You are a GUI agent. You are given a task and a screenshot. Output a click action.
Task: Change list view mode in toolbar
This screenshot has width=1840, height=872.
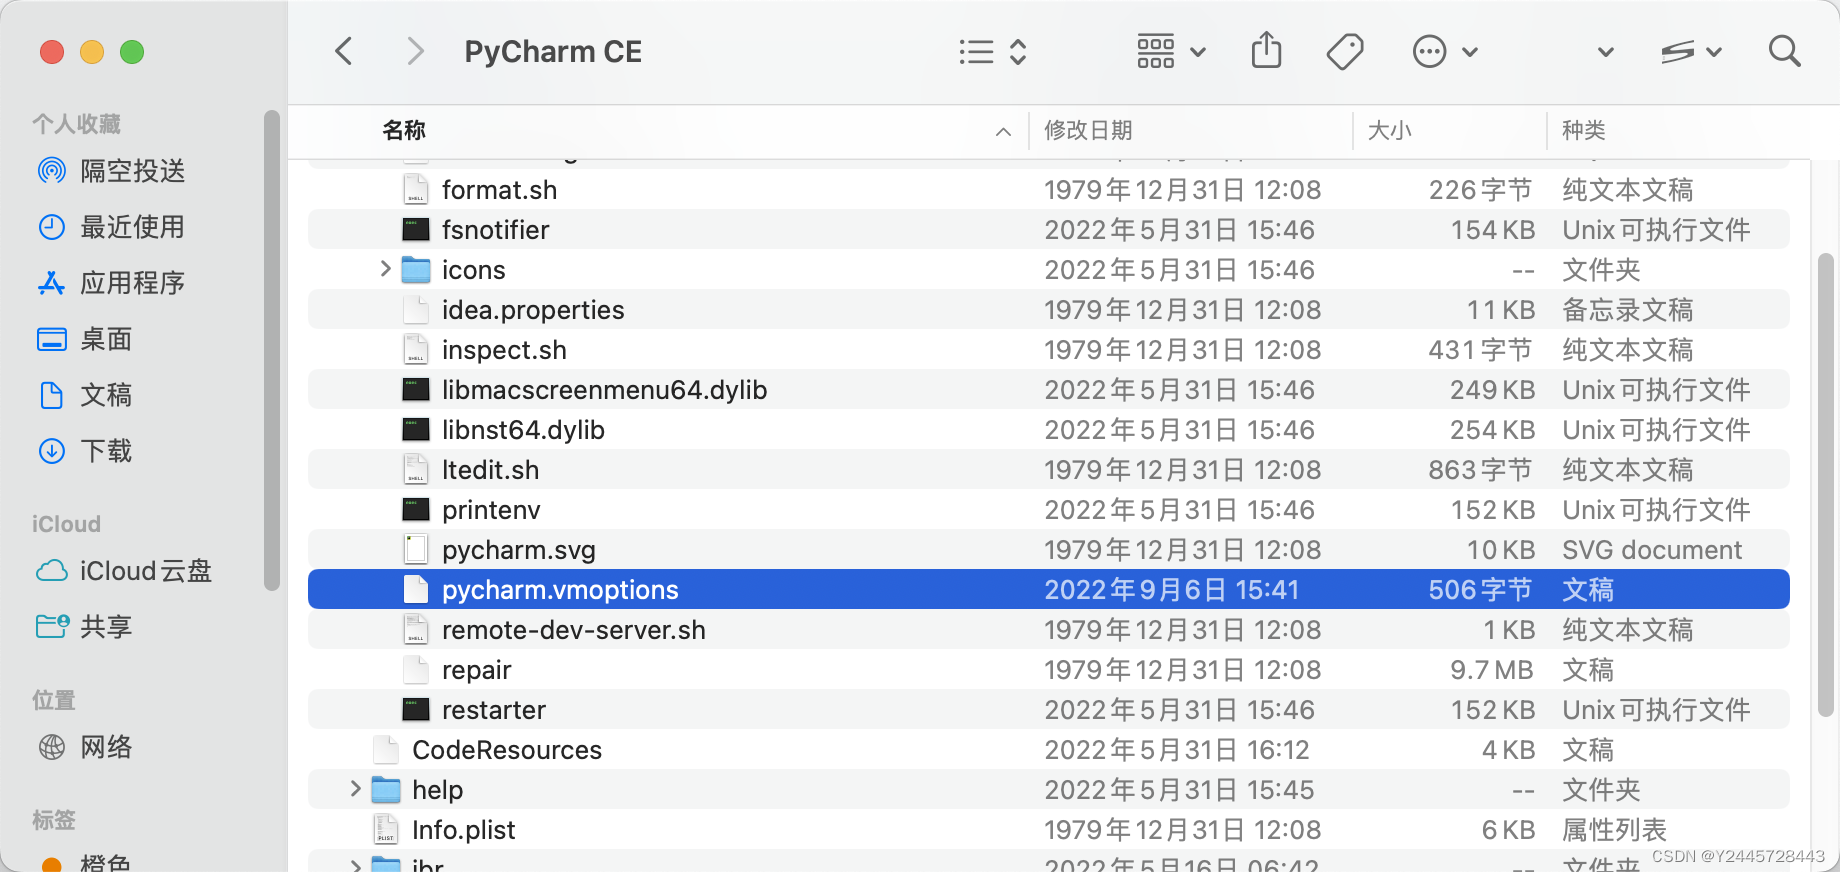tap(992, 52)
